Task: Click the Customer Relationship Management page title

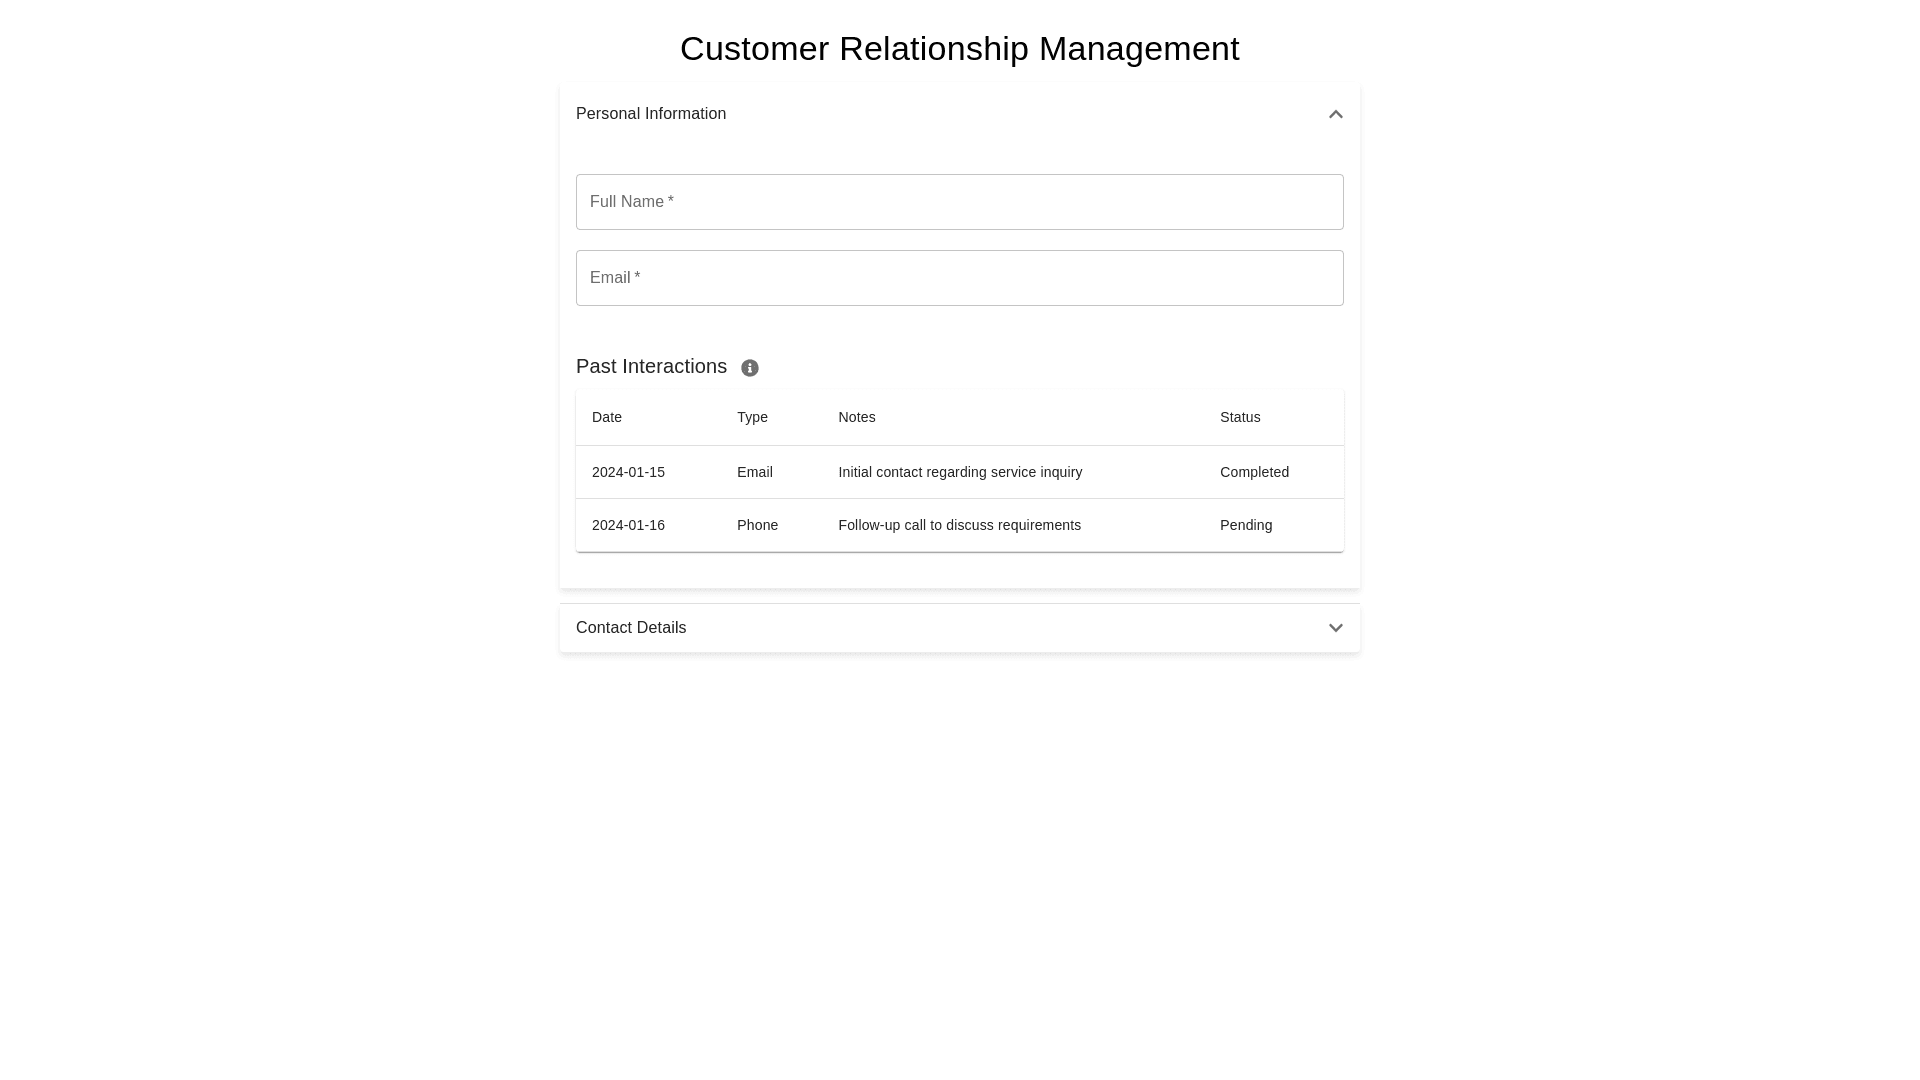Action: coord(959,48)
